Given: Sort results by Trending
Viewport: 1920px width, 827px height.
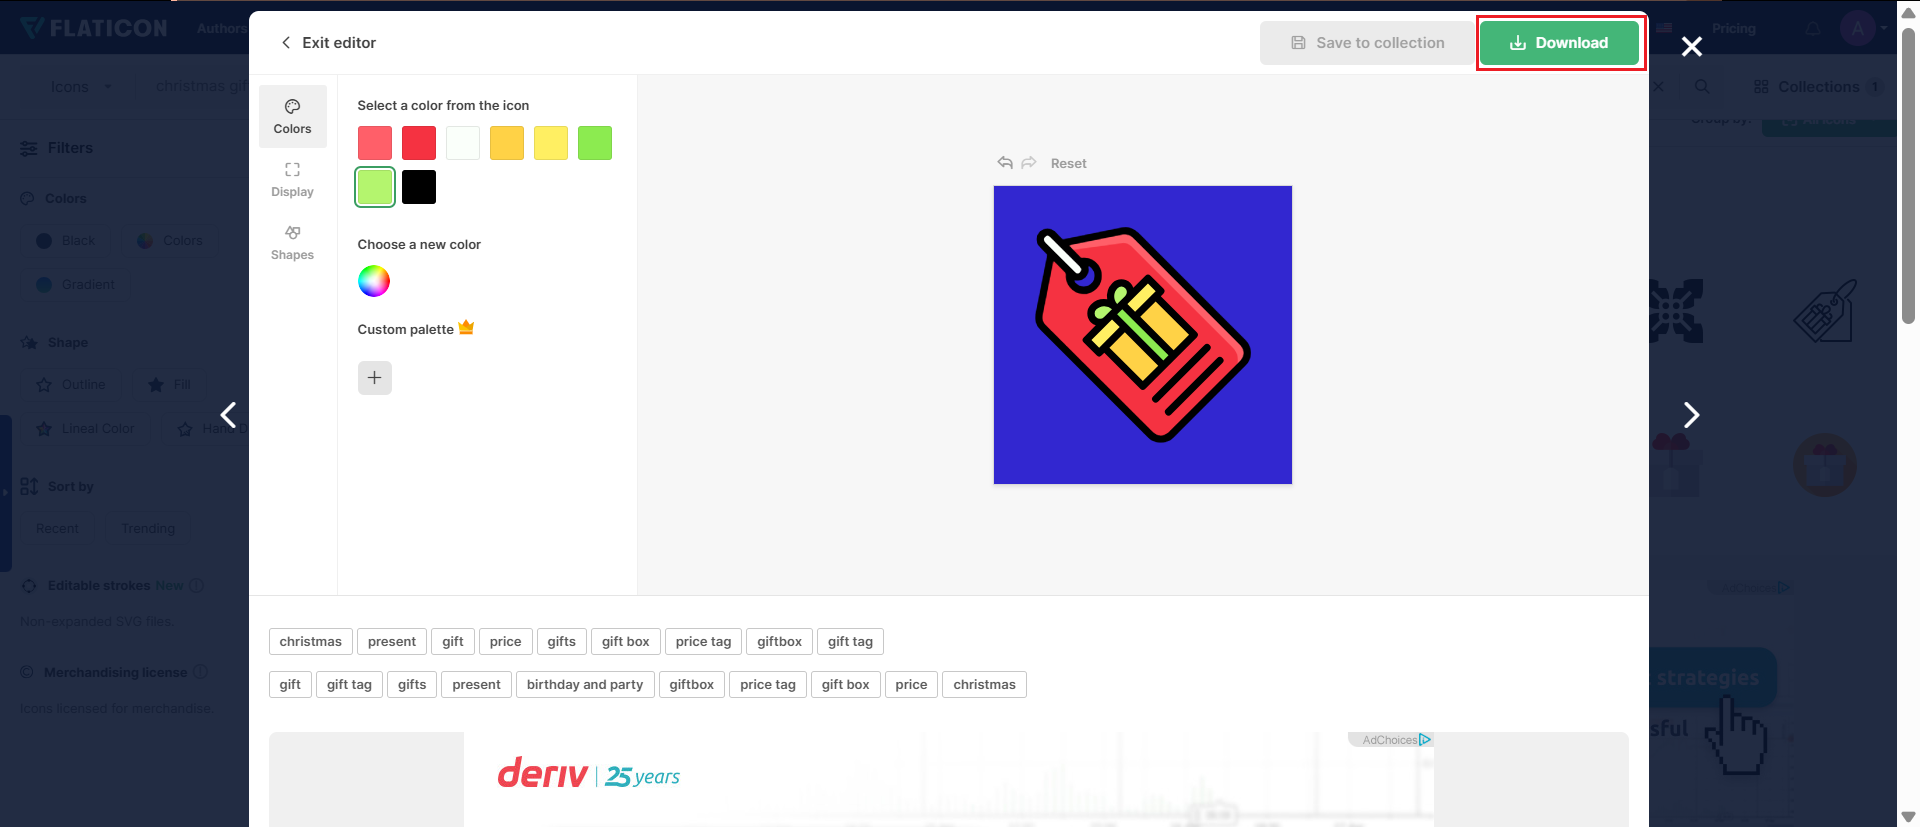Looking at the screenshot, I should pos(148,529).
